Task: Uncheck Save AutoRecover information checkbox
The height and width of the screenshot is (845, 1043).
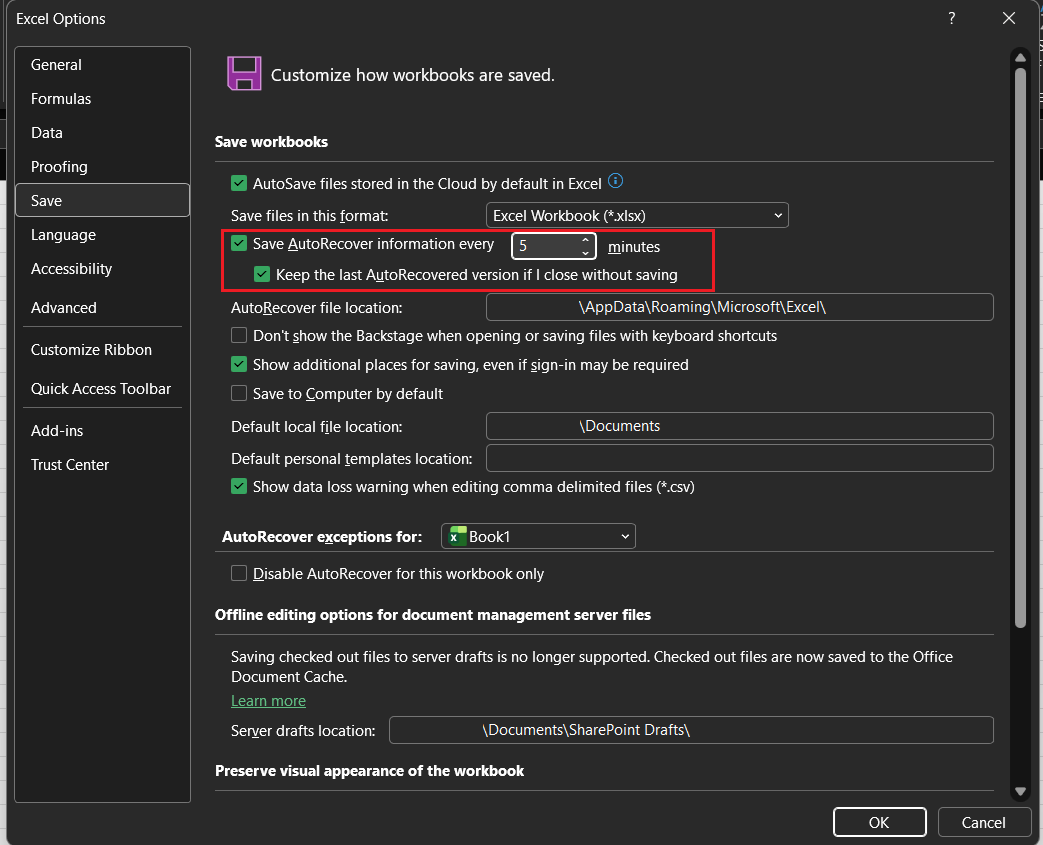Action: click(x=239, y=244)
